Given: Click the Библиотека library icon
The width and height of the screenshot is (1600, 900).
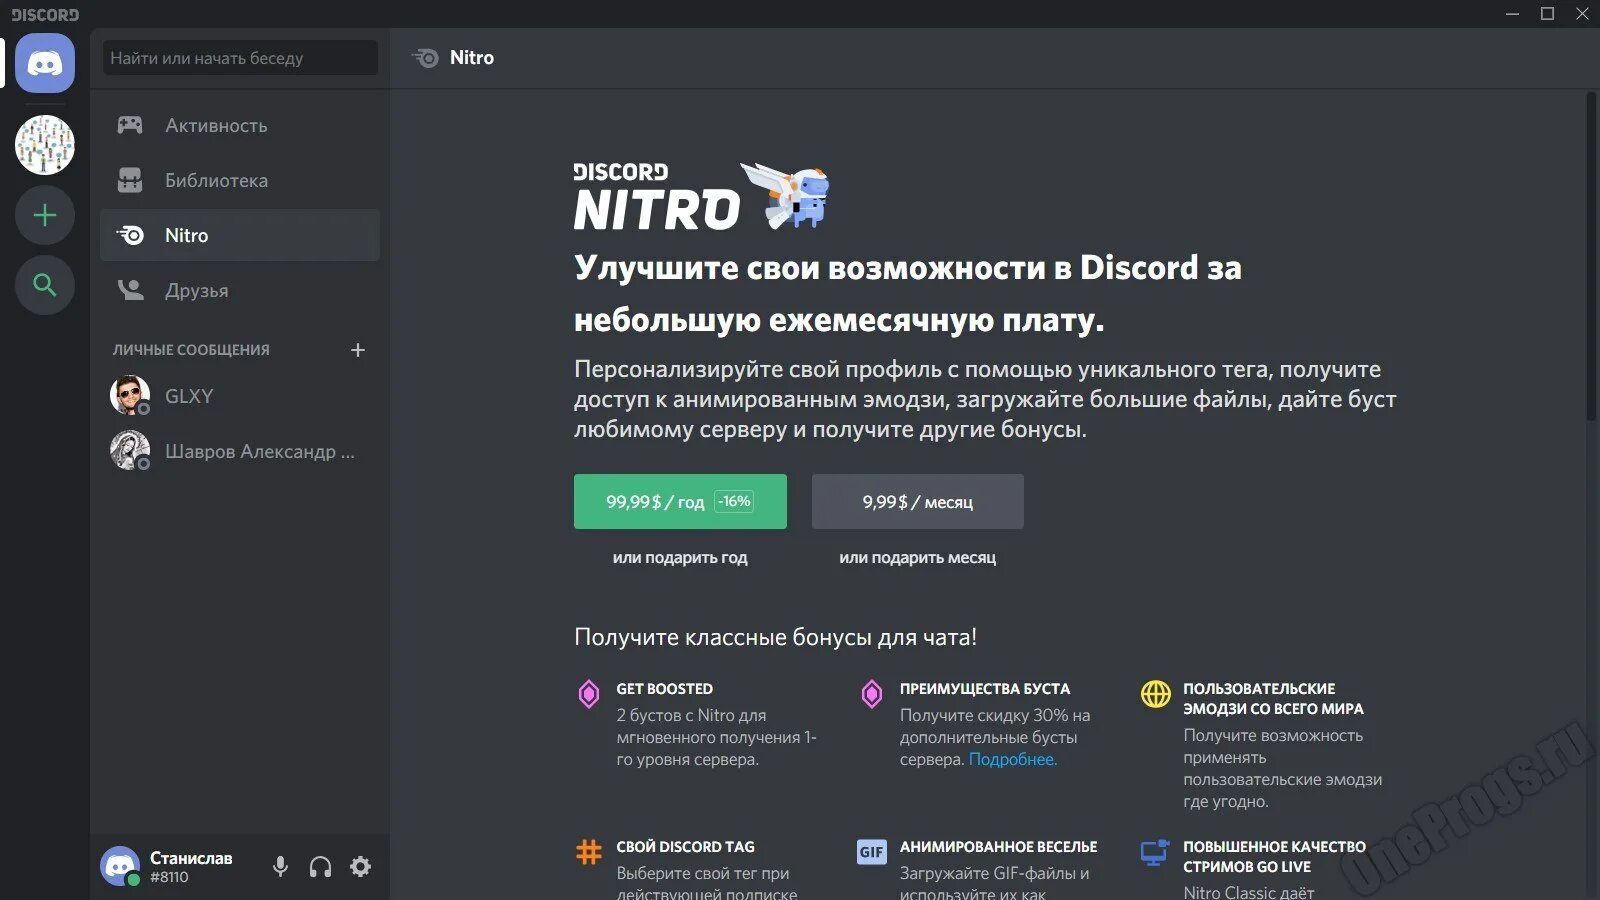Looking at the screenshot, I should (x=130, y=180).
